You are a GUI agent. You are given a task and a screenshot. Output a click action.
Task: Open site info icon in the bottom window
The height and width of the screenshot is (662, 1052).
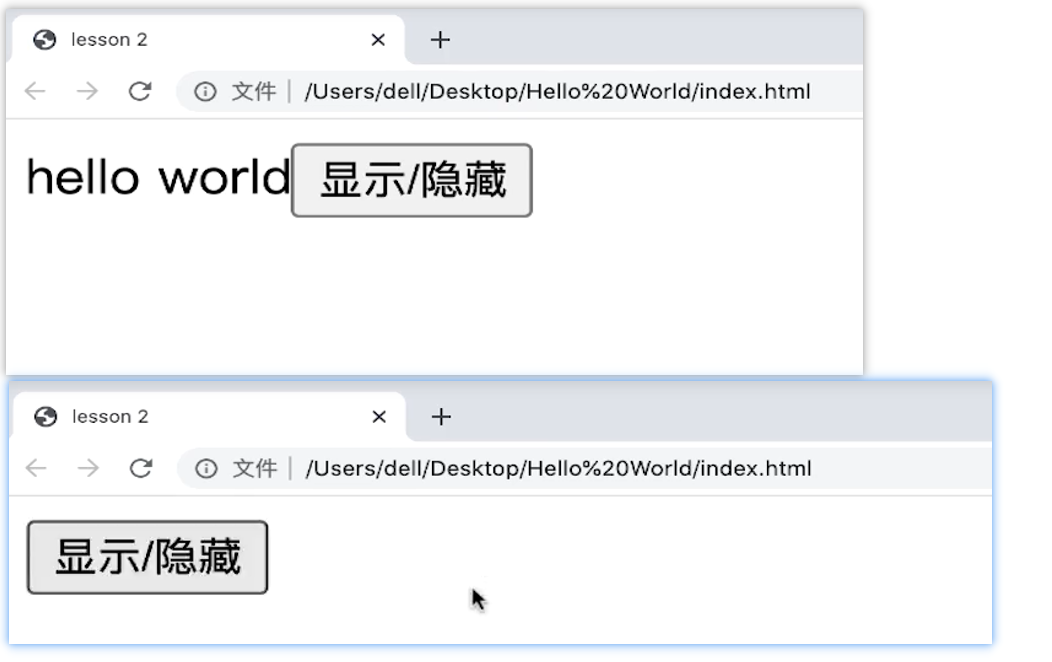[x=207, y=468]
